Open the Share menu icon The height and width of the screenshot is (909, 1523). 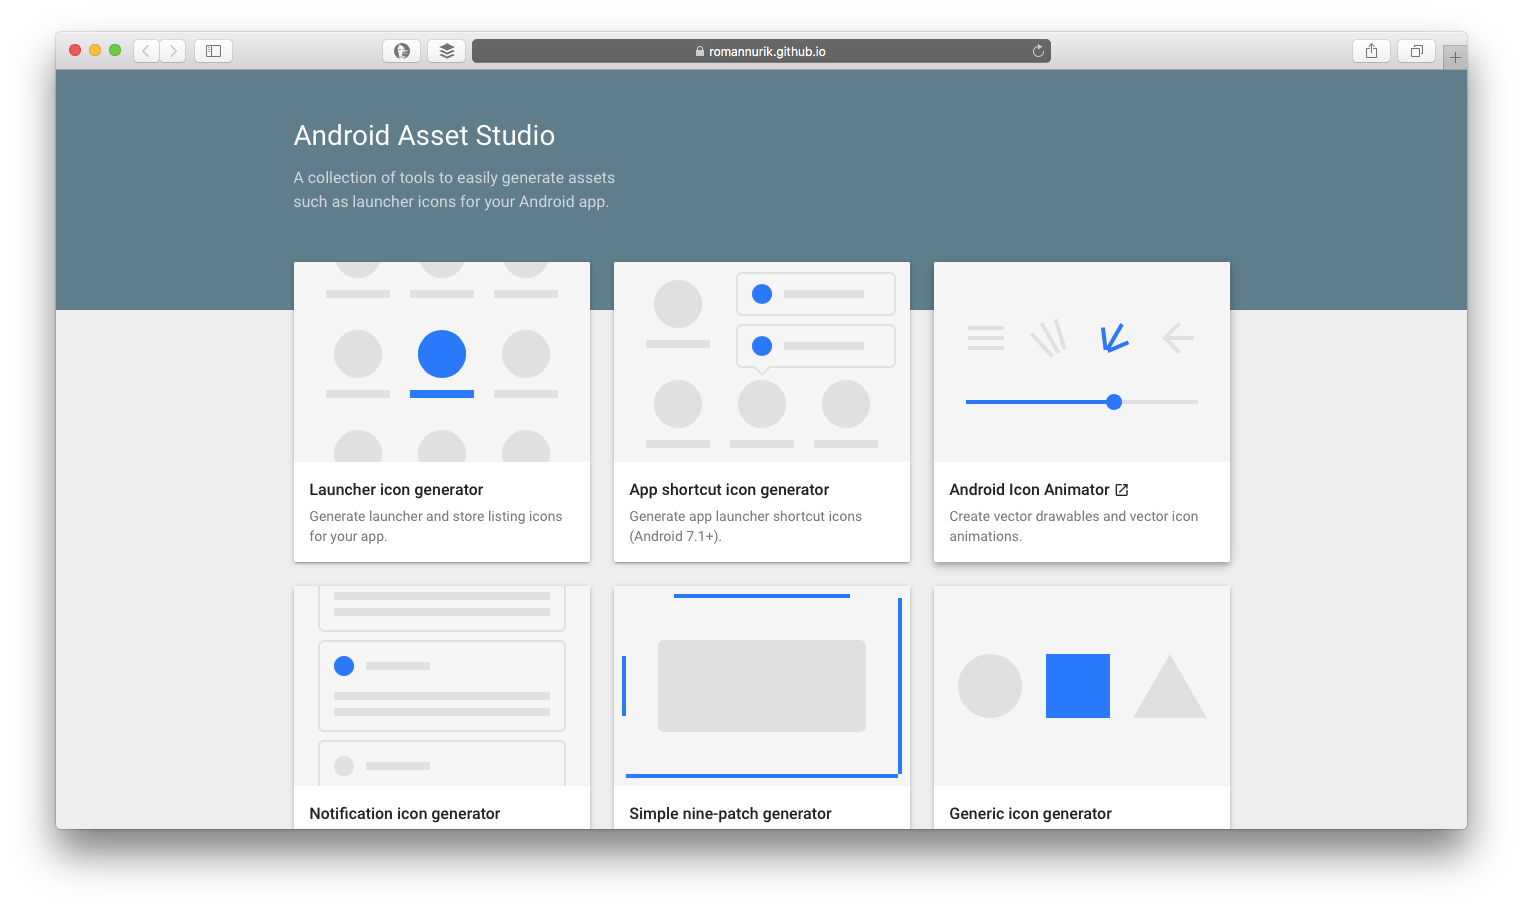click(x=1371, y=51)
